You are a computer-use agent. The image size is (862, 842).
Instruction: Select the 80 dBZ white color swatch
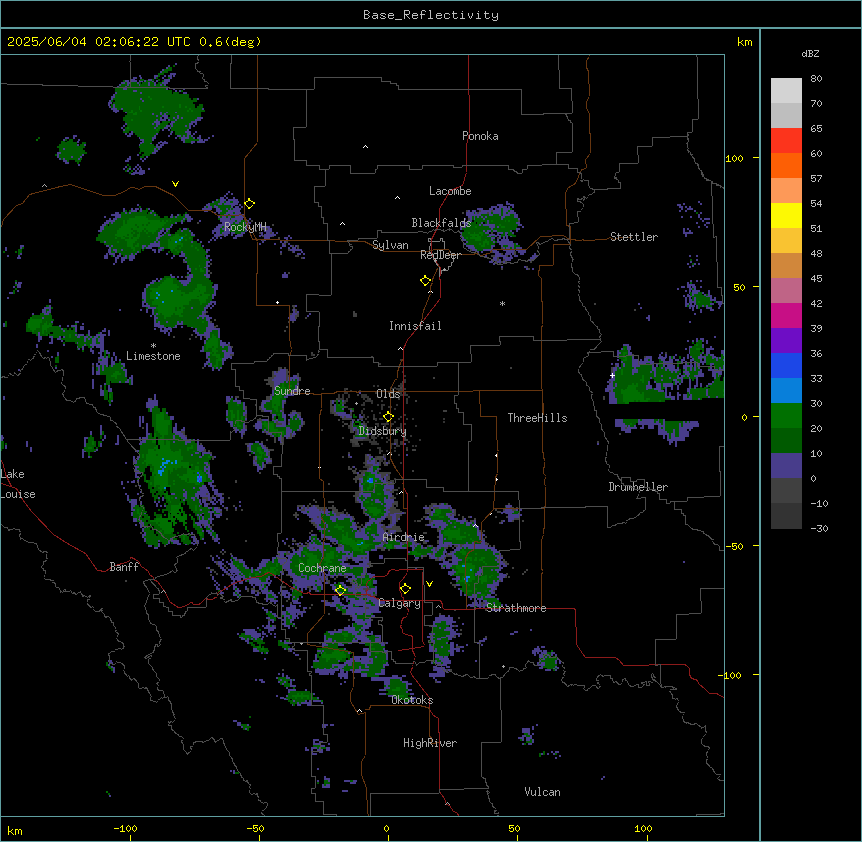click(786, 91)
